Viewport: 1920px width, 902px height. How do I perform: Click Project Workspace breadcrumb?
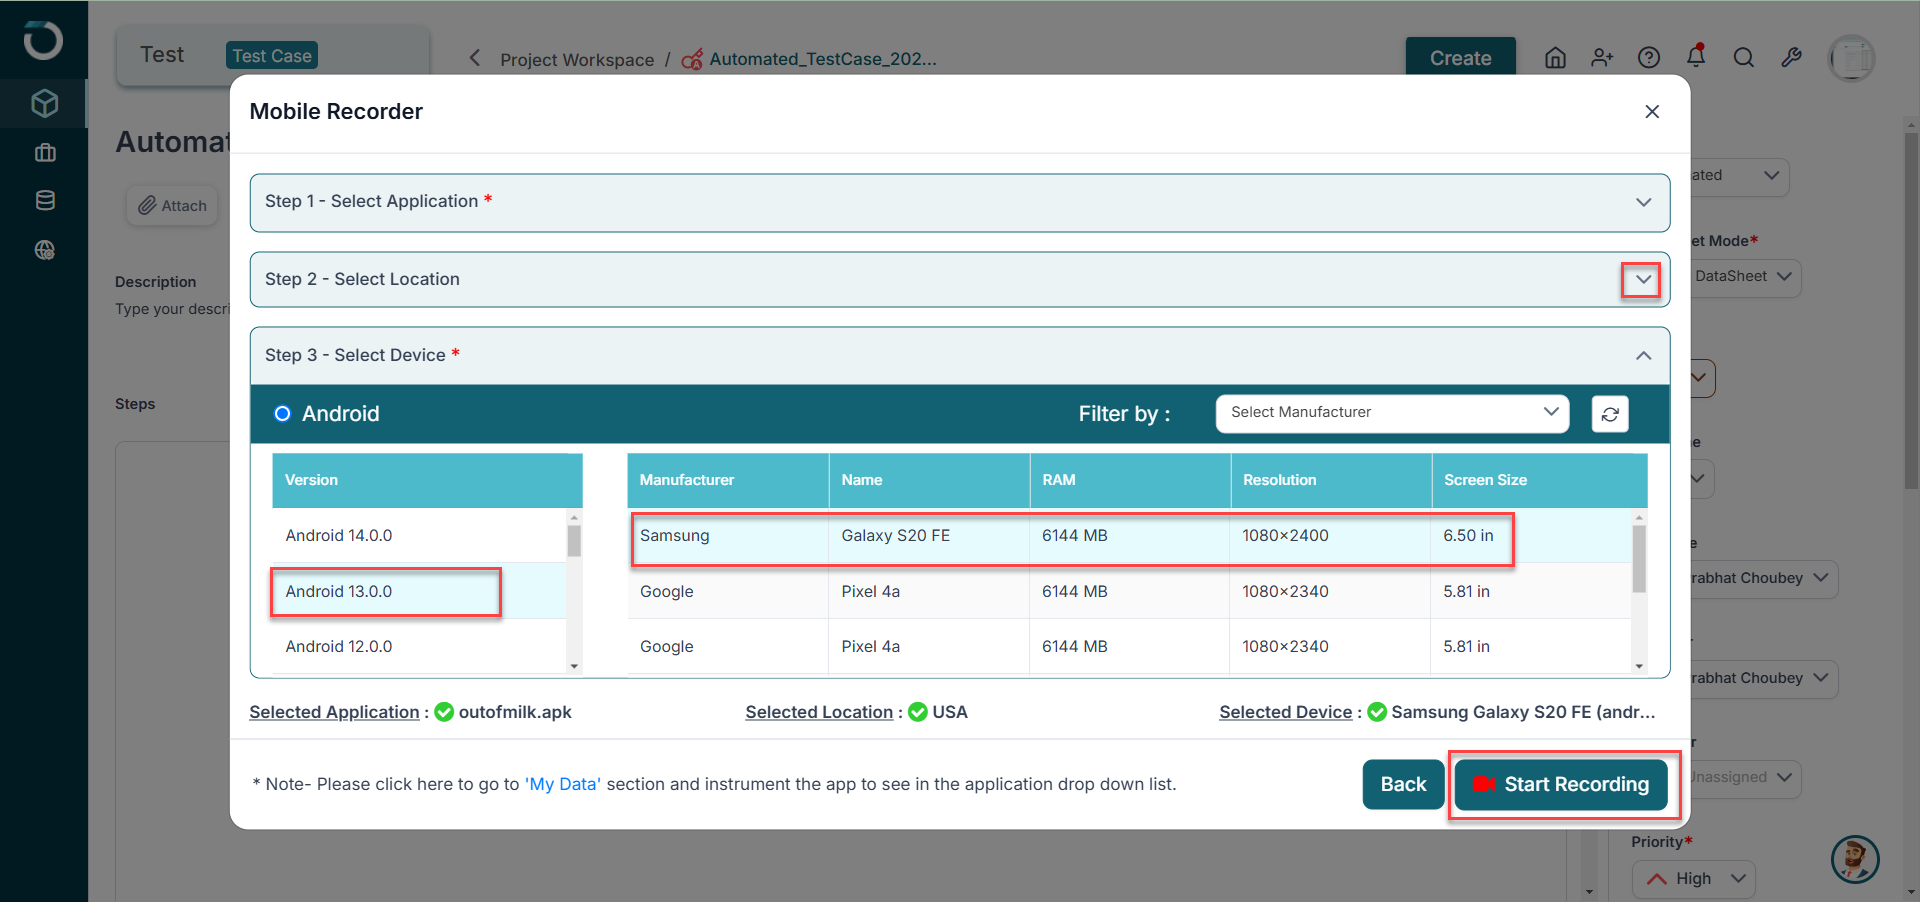[x=577, y=60]
